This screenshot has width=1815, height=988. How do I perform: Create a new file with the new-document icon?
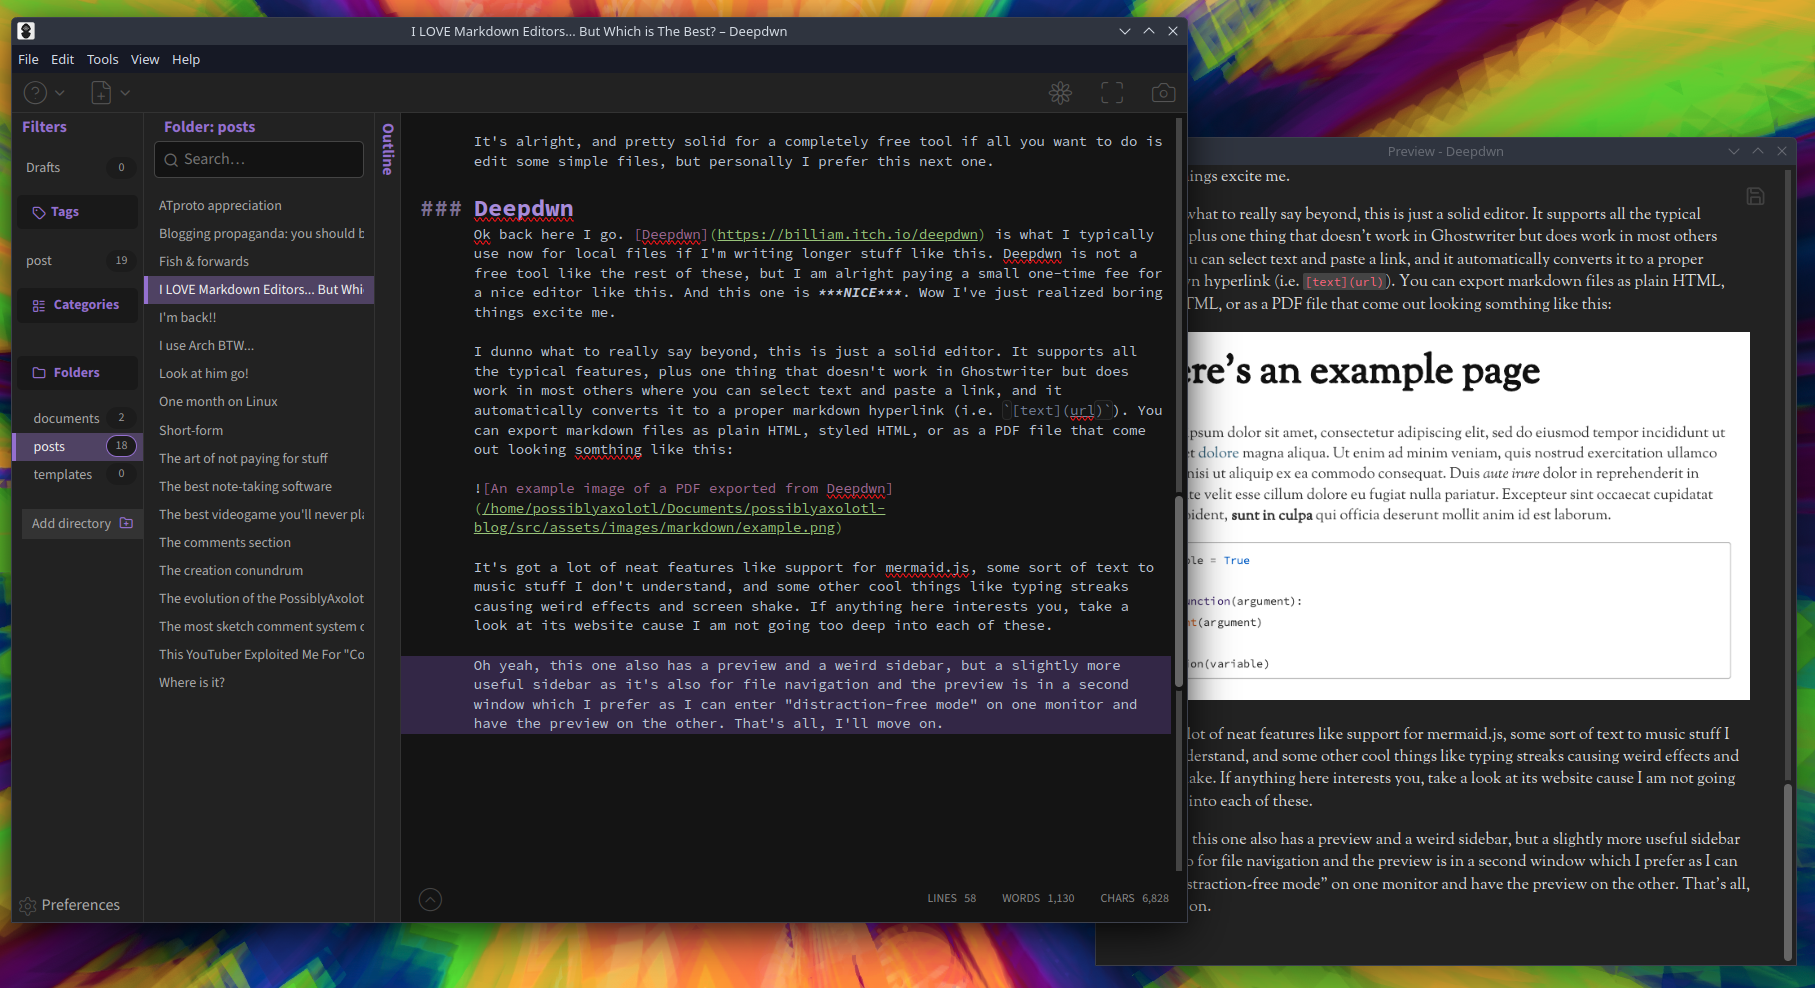point(99,92)
